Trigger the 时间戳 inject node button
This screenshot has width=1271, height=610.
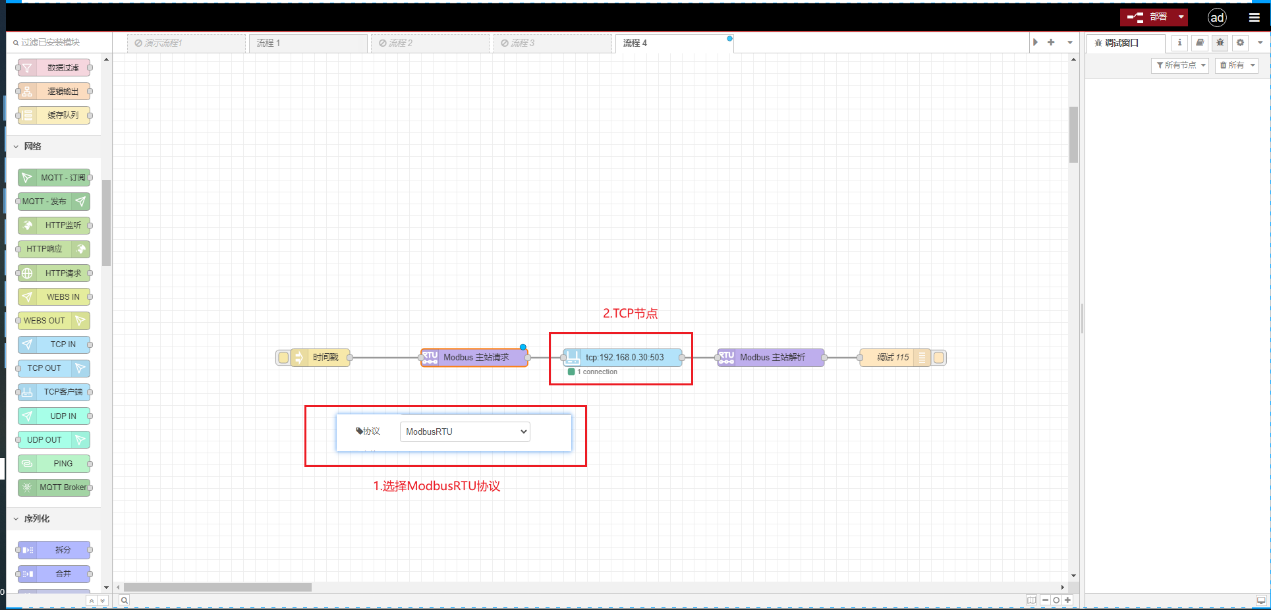pos(283,358)
